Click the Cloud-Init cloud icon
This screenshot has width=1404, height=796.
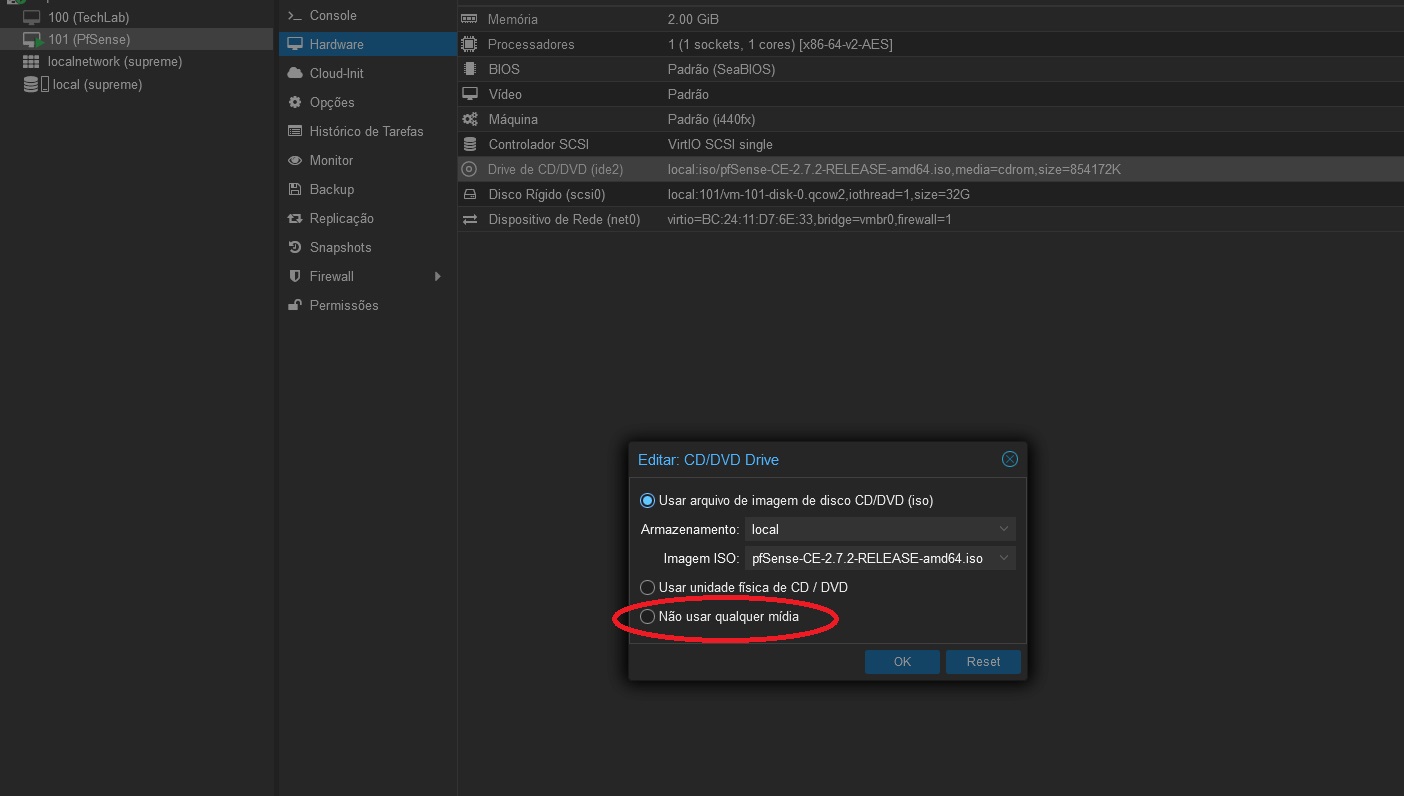(x=295, y=73)
